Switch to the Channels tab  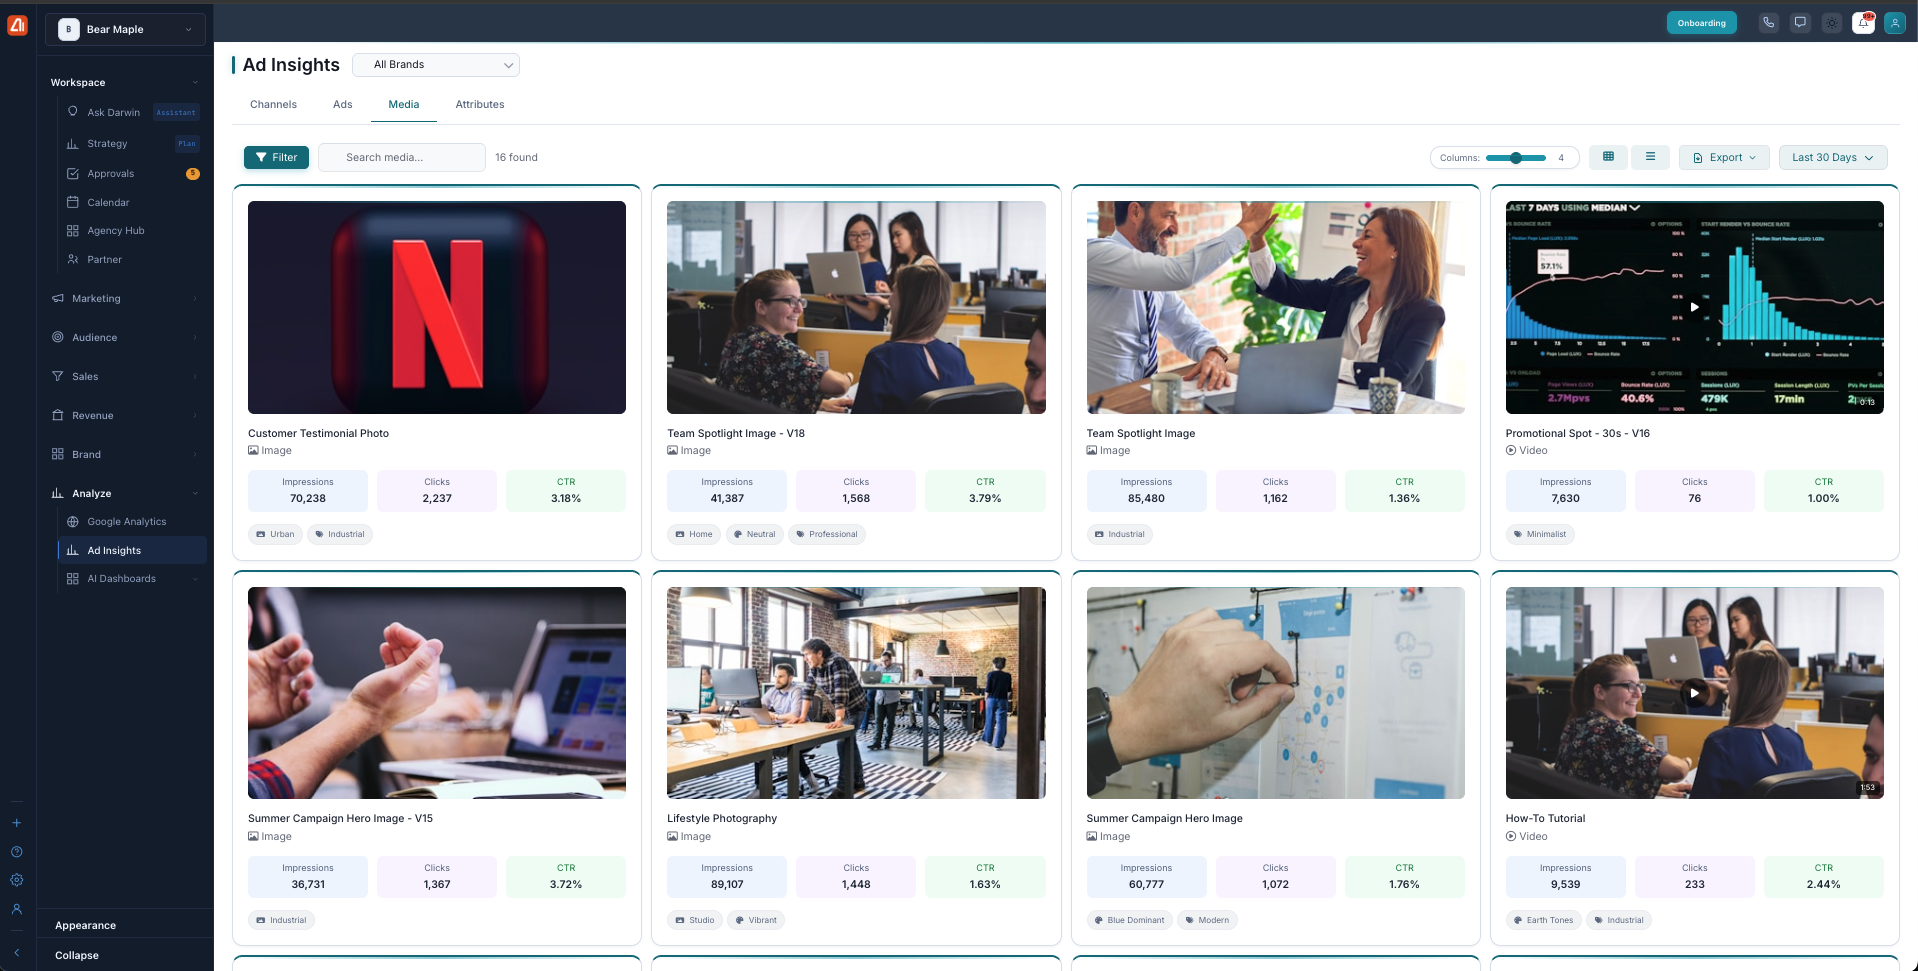(x=273, y=104)
